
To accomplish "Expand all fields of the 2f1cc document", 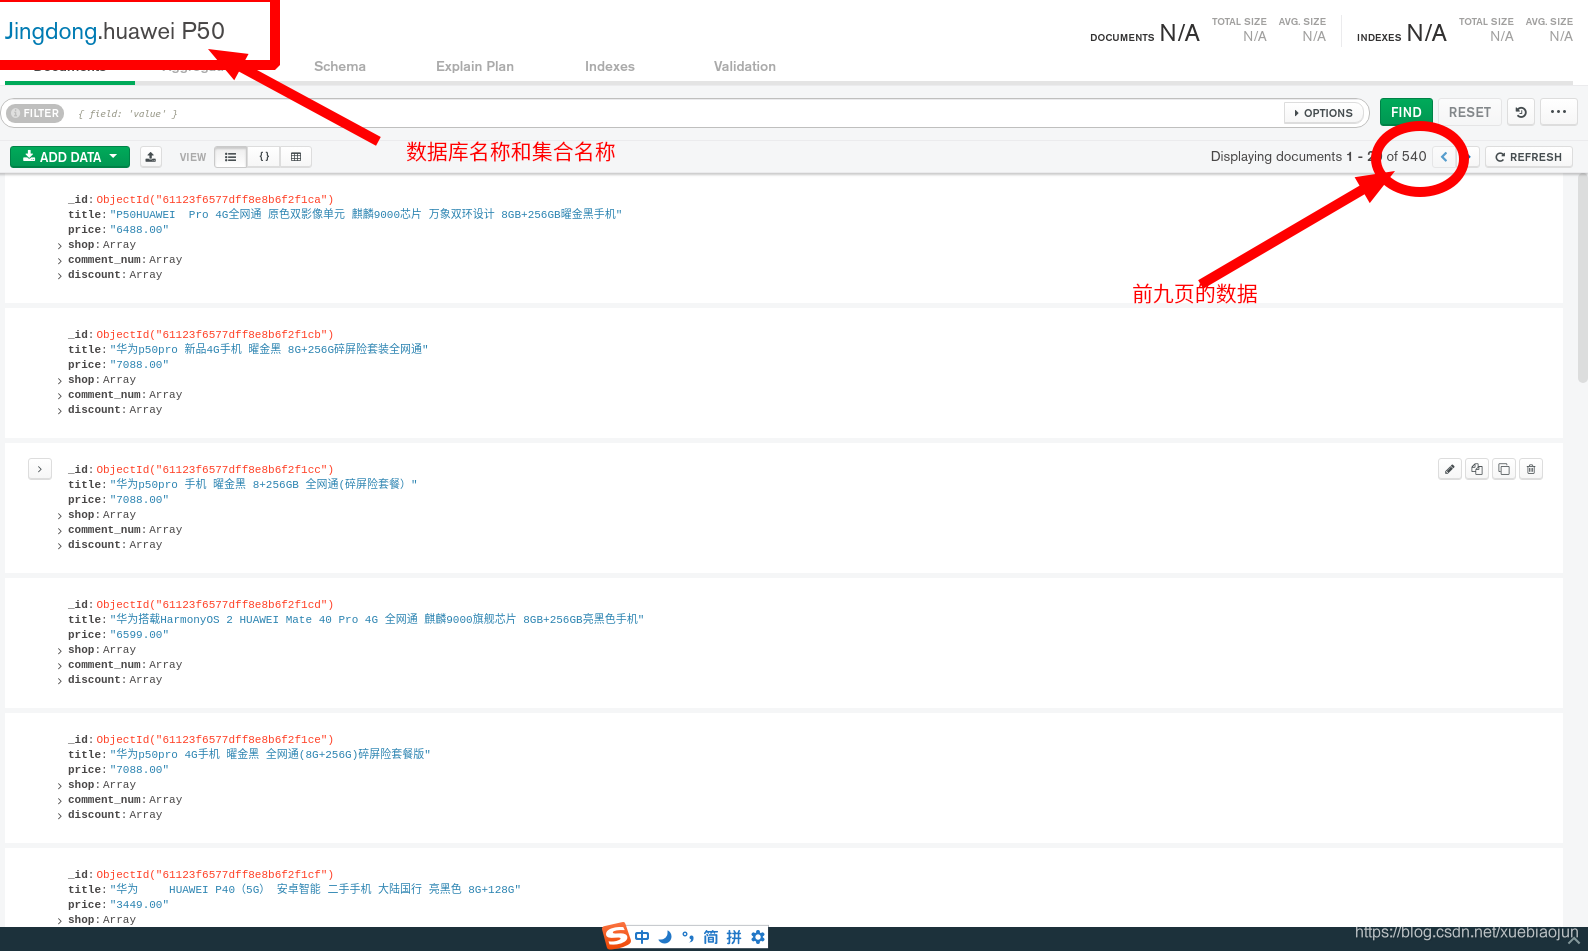I will [x=40, y=469].
